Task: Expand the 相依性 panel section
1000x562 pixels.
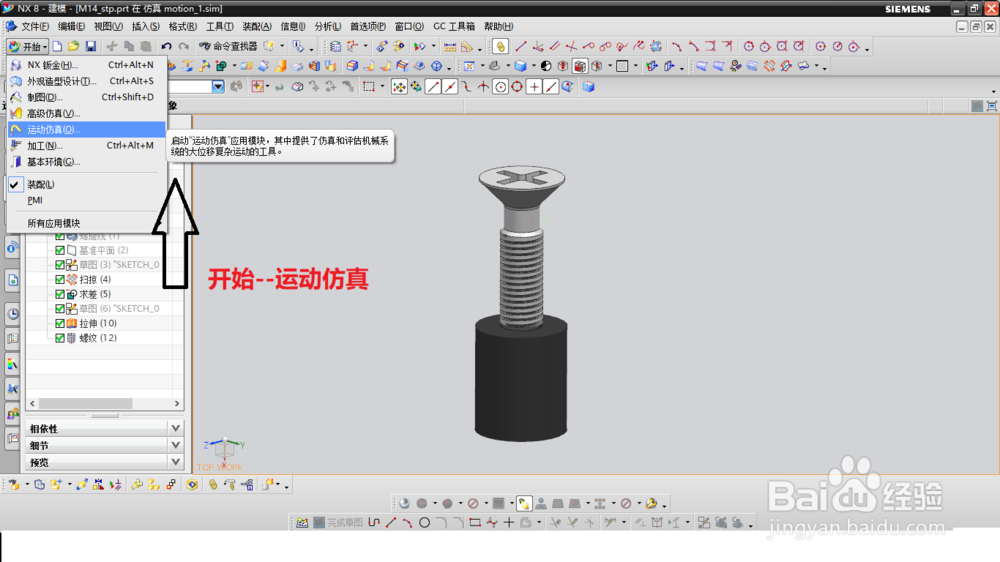Action: click(x=176, y=429)
